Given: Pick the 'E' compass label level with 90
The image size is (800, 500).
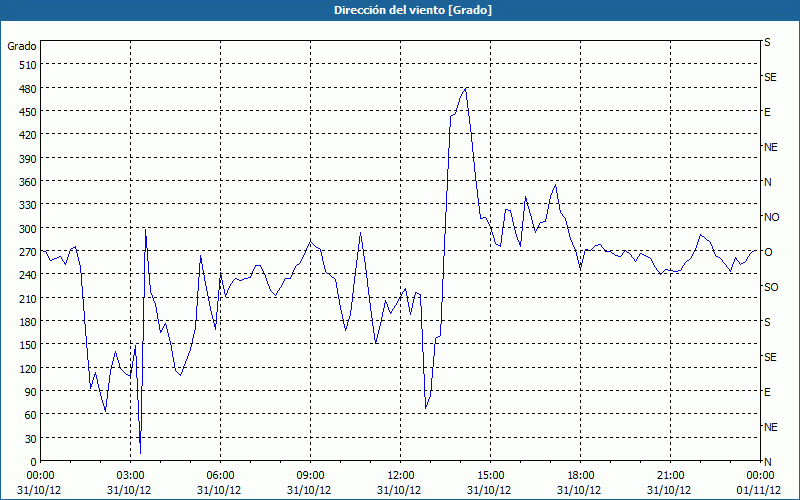Looking at the screenshot, I should [767, 392].
